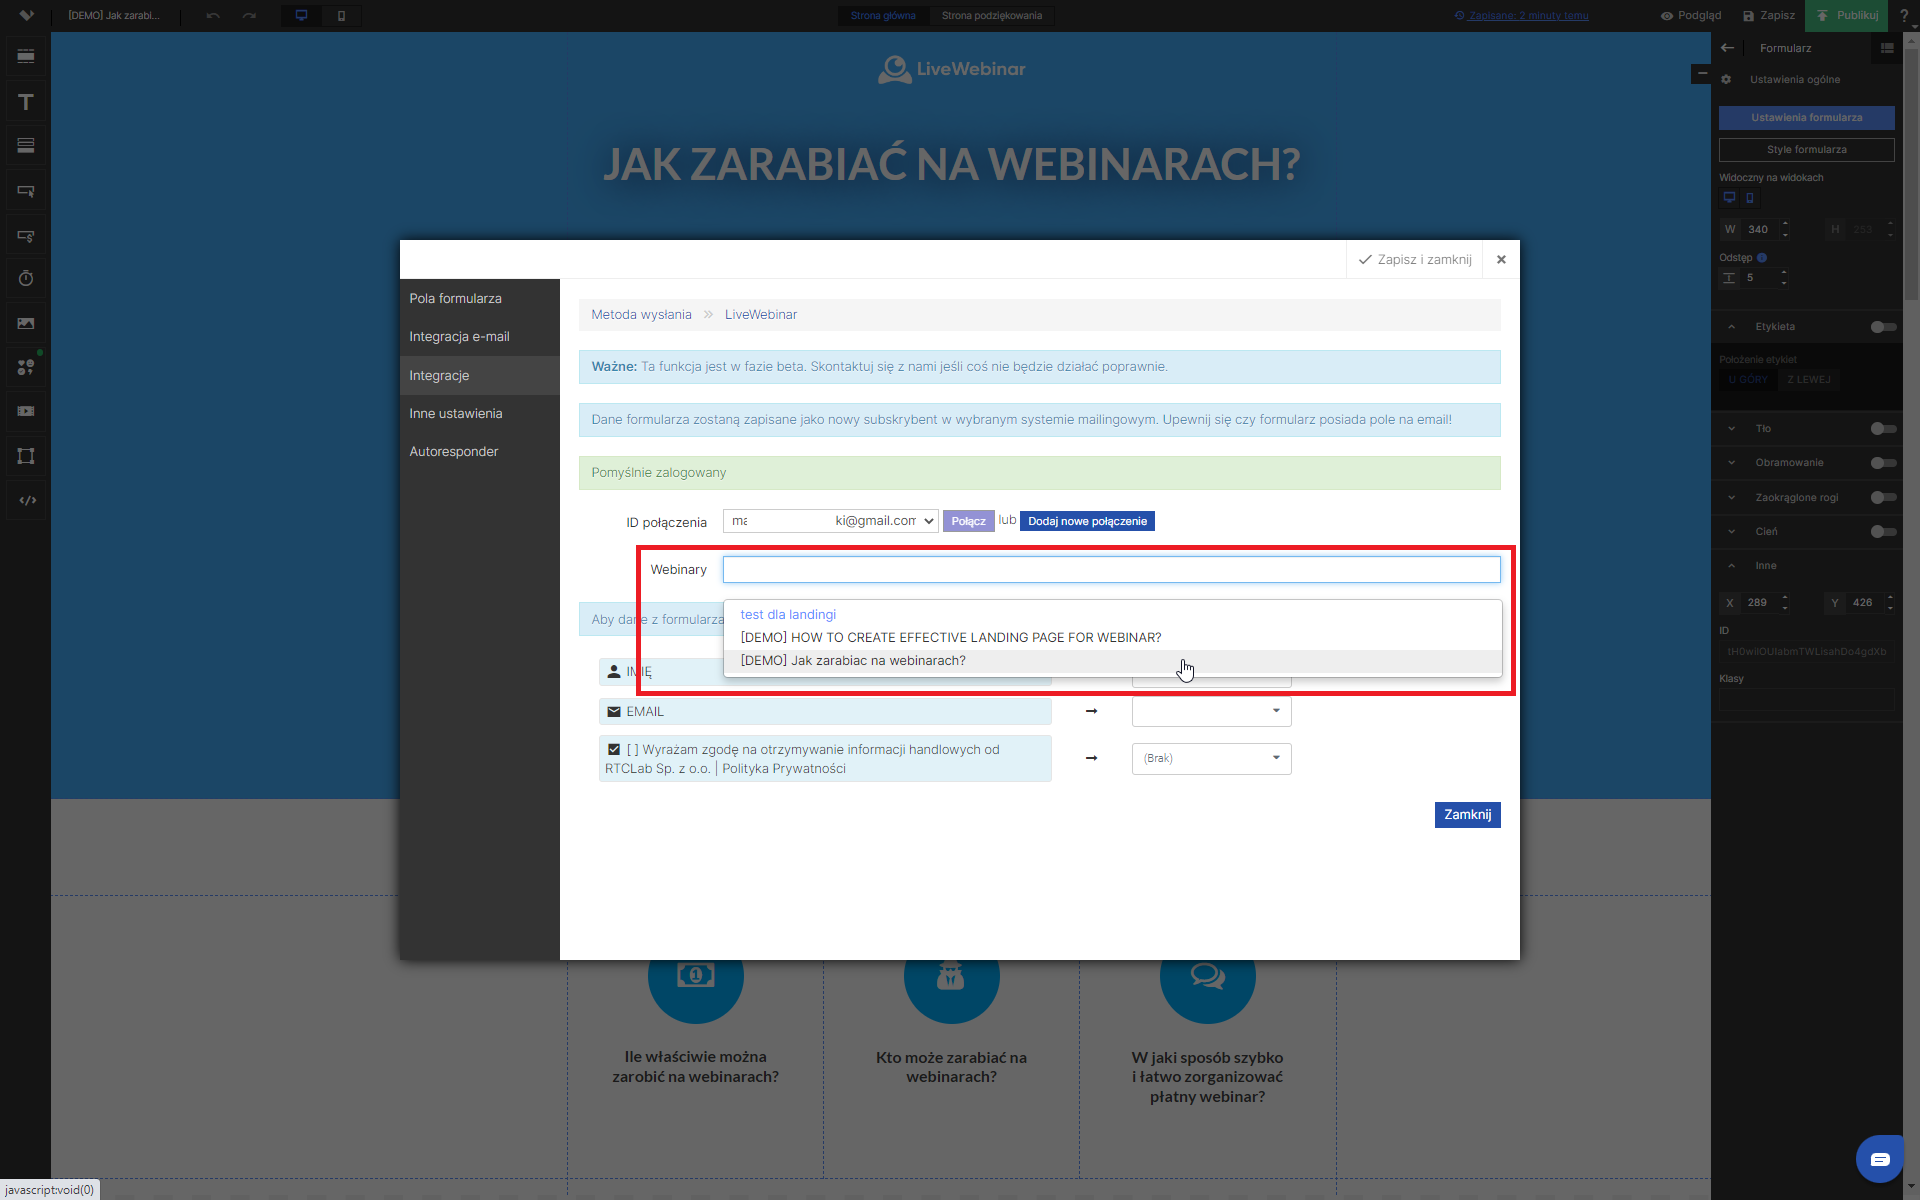The image size is (1920, 1200).
Task: Open Pola formularza in modal sidebar
Action: point(455,299)
